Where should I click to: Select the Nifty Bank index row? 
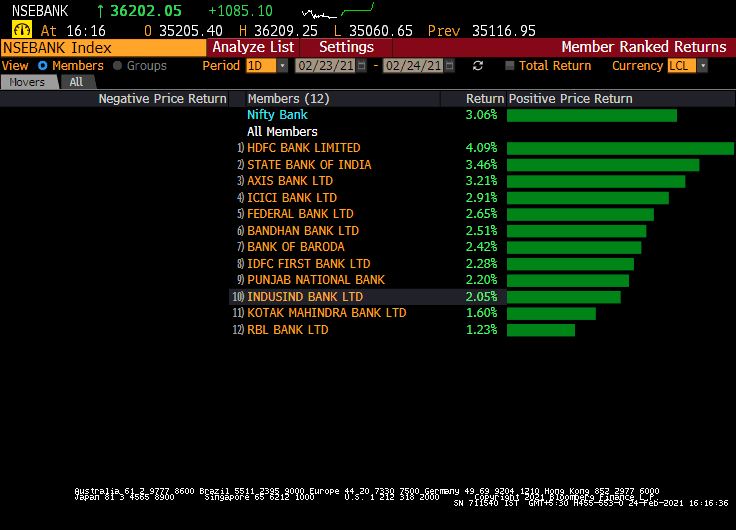277,115
